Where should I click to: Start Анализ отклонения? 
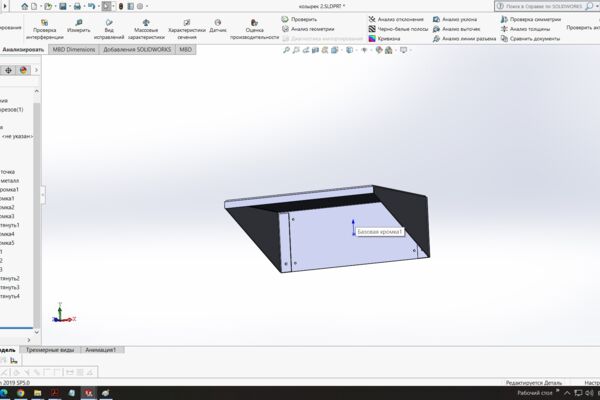396,19
